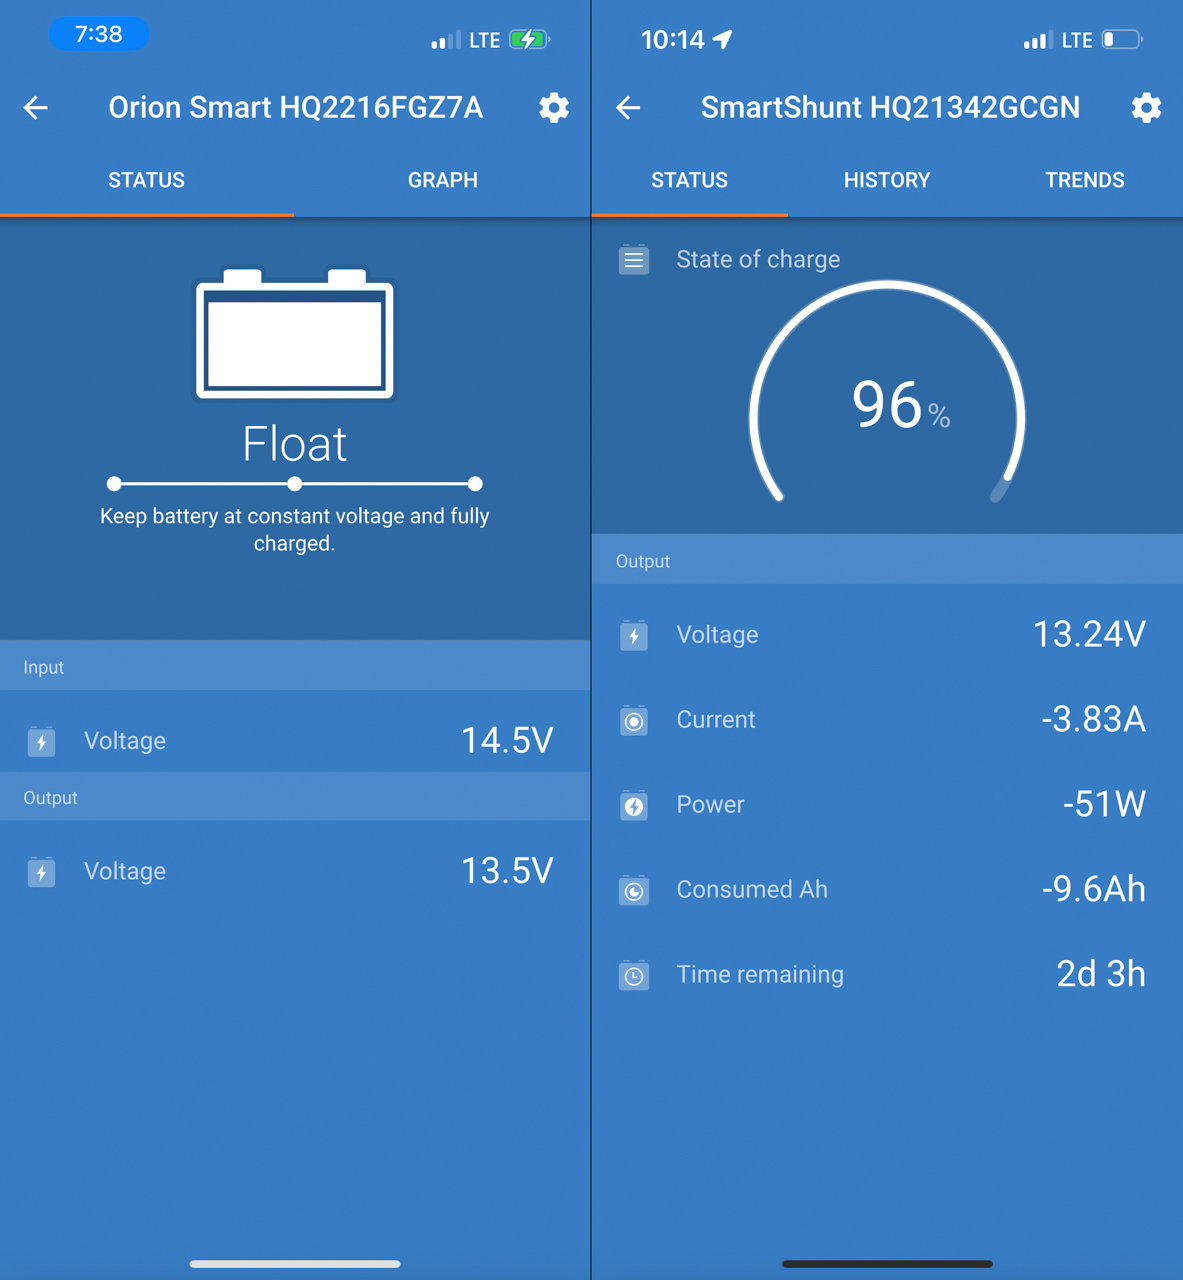Tap the SmartShunt Output section header

[x=887, y=560]
